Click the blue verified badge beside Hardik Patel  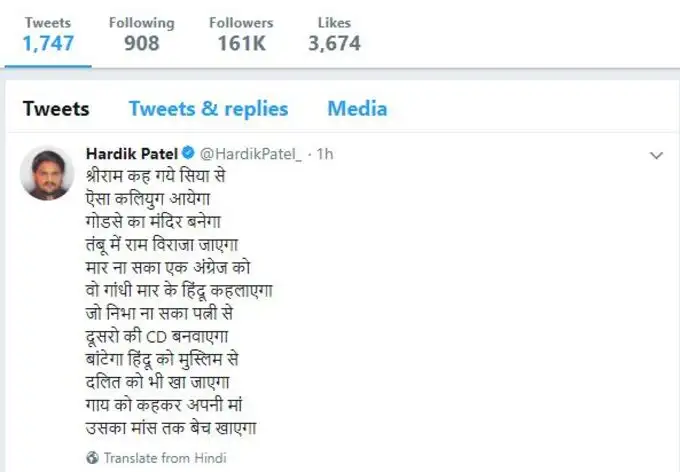(188, 153)
